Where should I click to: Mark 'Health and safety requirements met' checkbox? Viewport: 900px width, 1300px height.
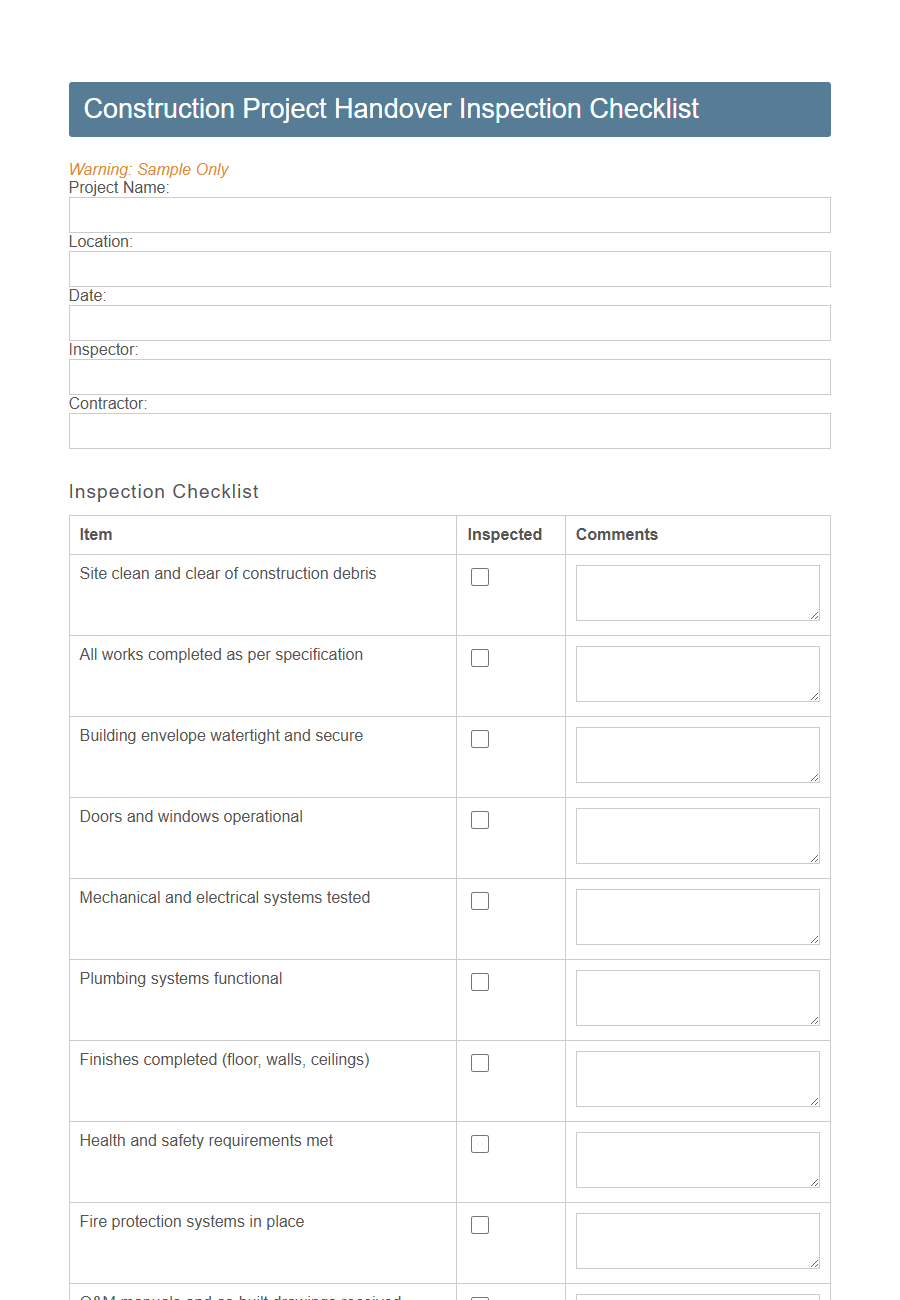tap(480, 1144)
